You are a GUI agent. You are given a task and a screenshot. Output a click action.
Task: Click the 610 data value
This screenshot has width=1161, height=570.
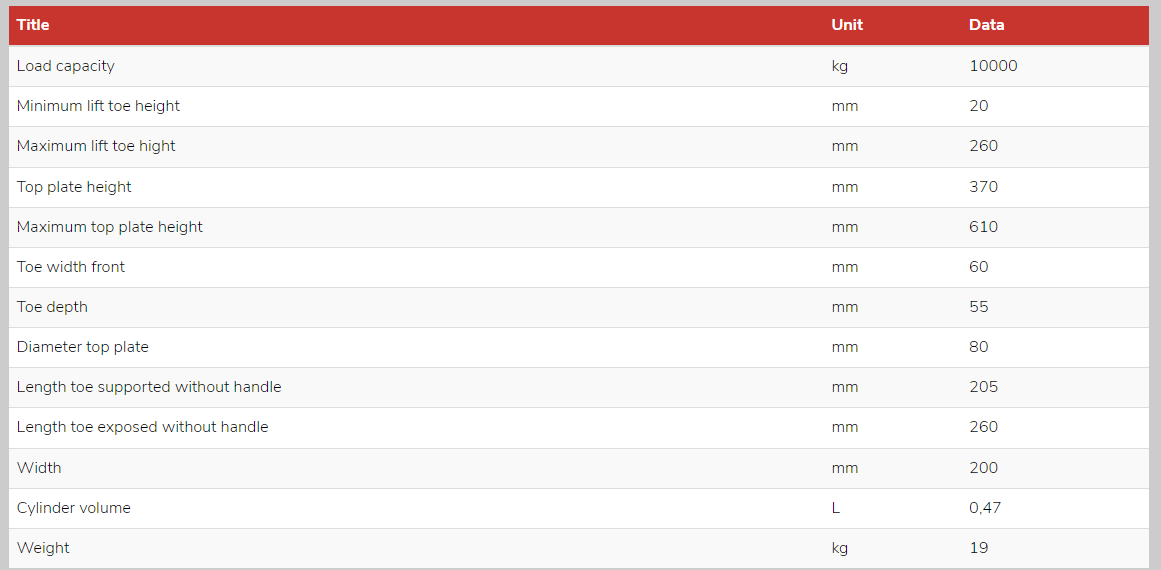click(983, 227)
